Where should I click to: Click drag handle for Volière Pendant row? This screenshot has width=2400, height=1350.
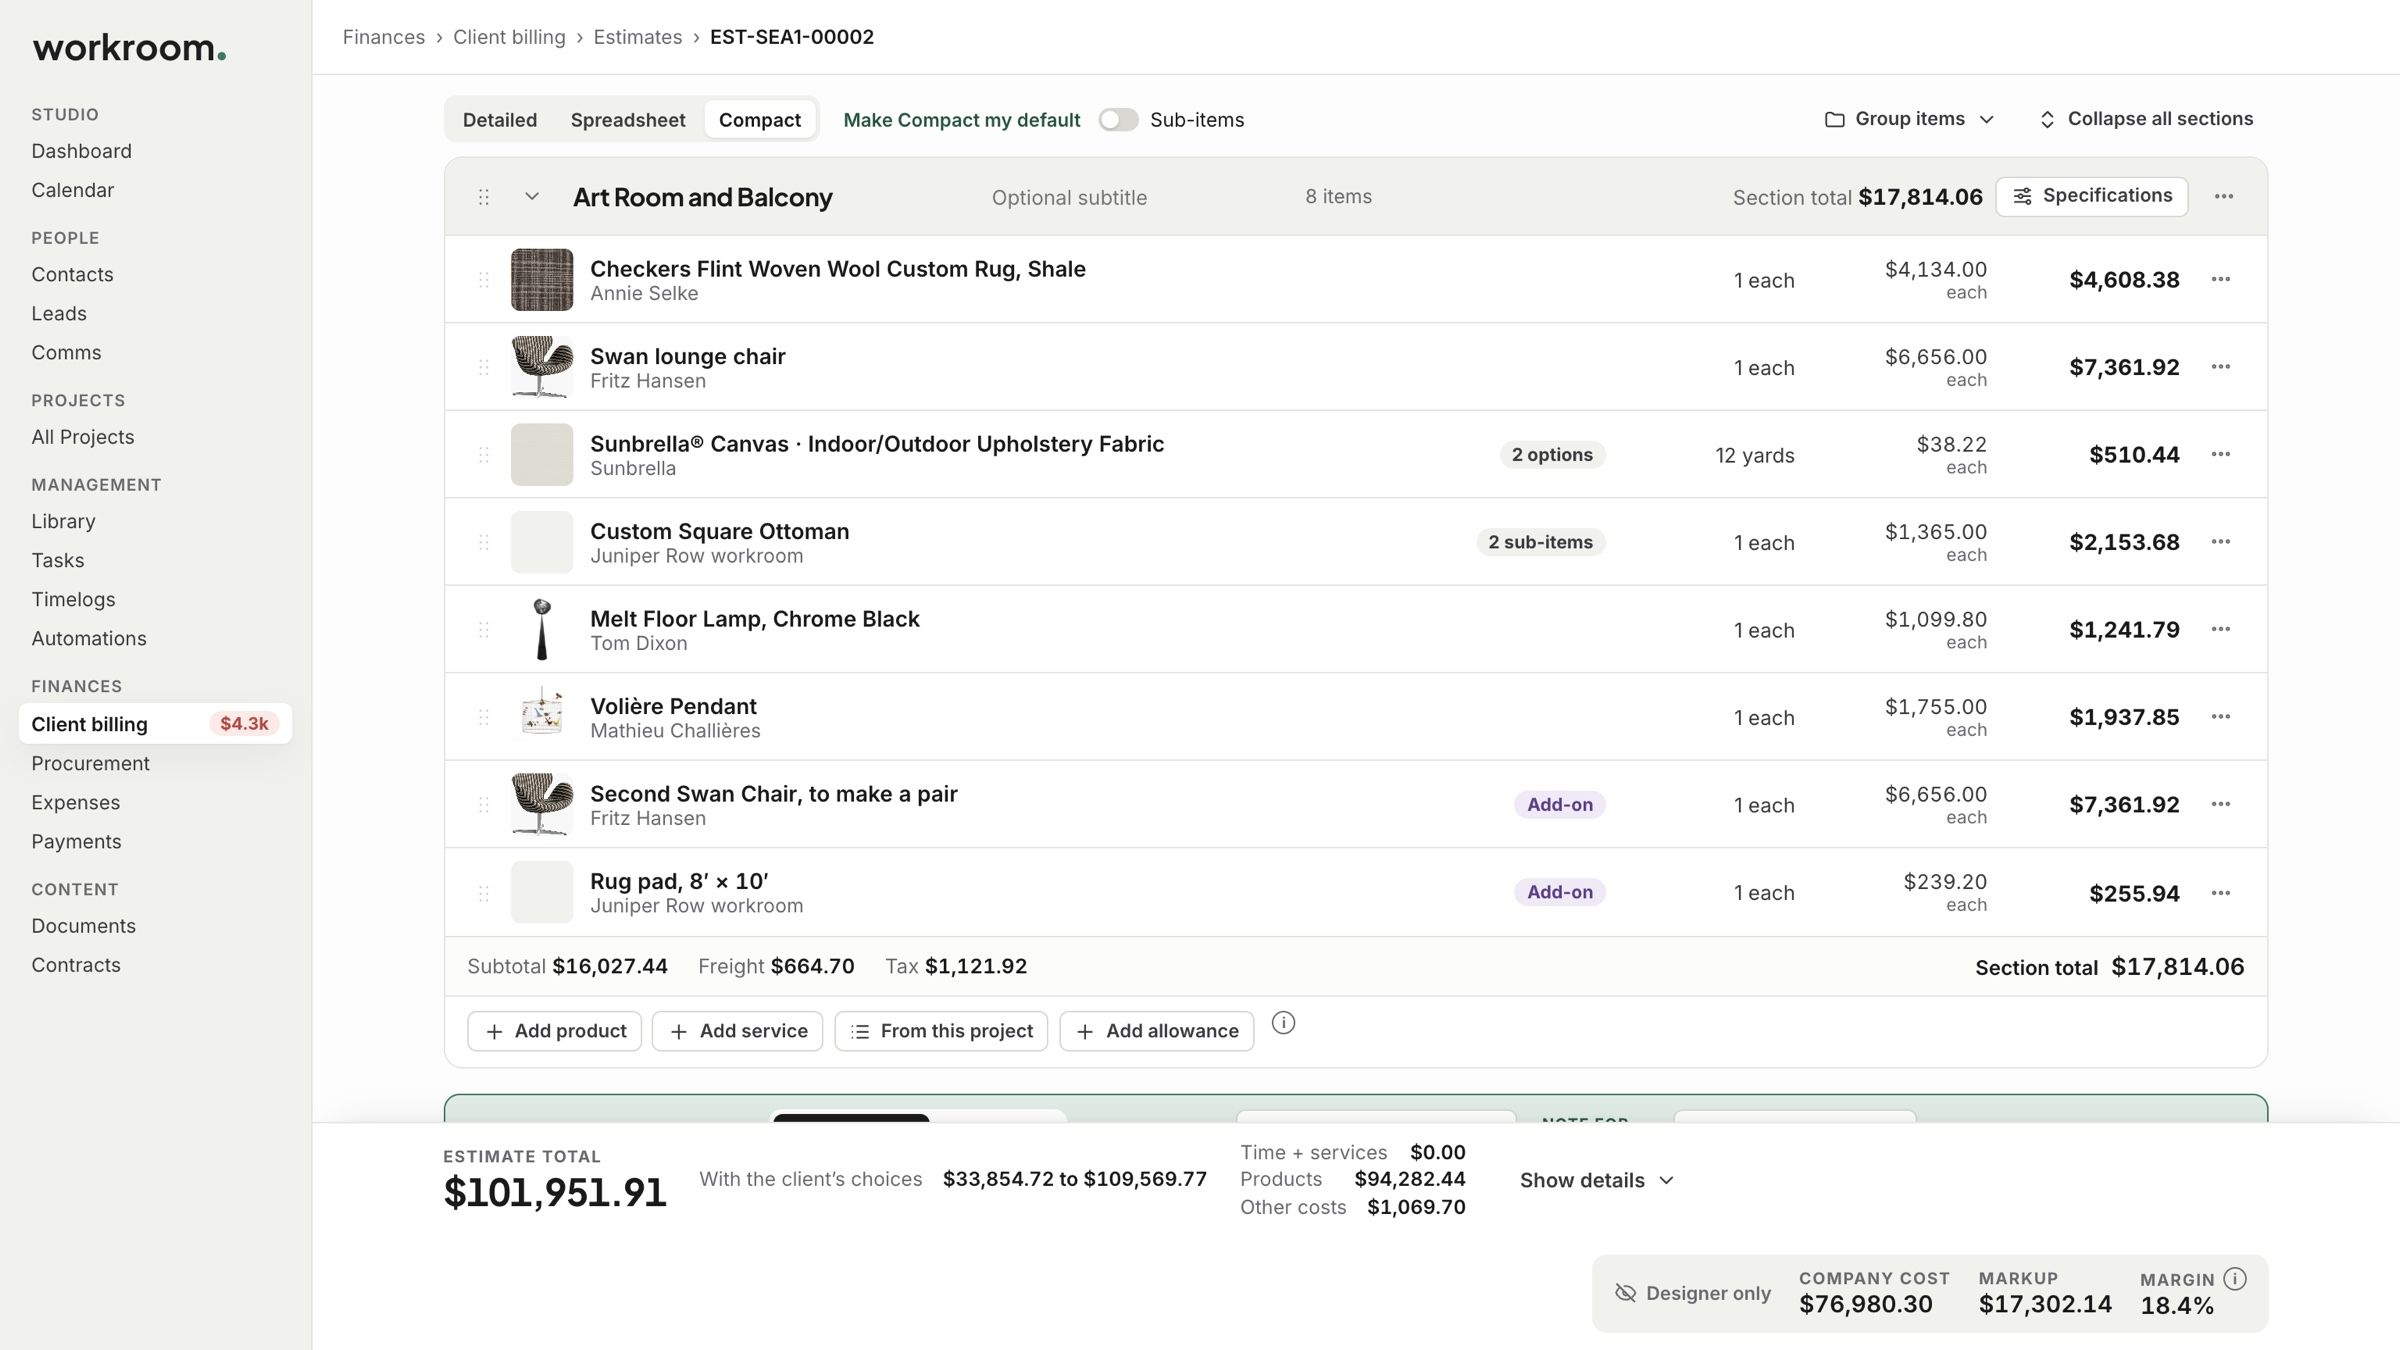484,717
